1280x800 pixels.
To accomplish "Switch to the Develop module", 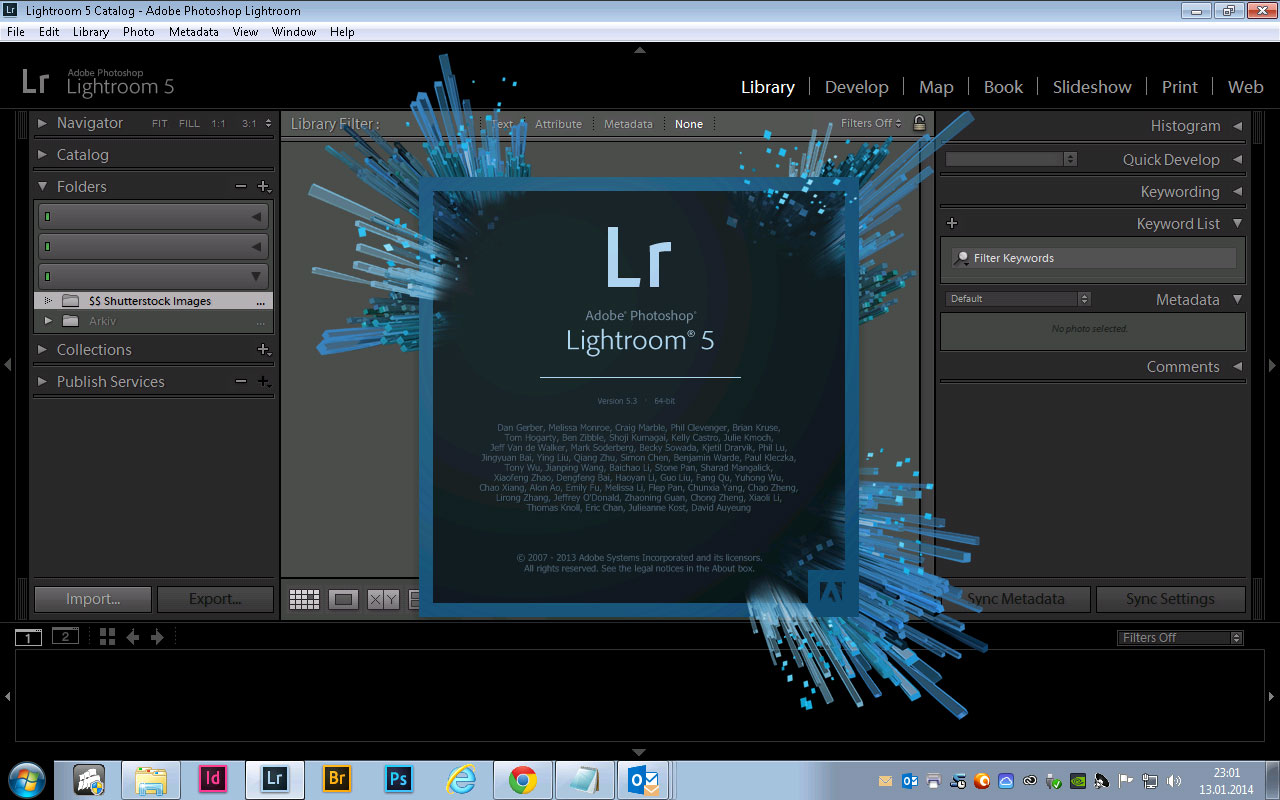I will (857, 87).
